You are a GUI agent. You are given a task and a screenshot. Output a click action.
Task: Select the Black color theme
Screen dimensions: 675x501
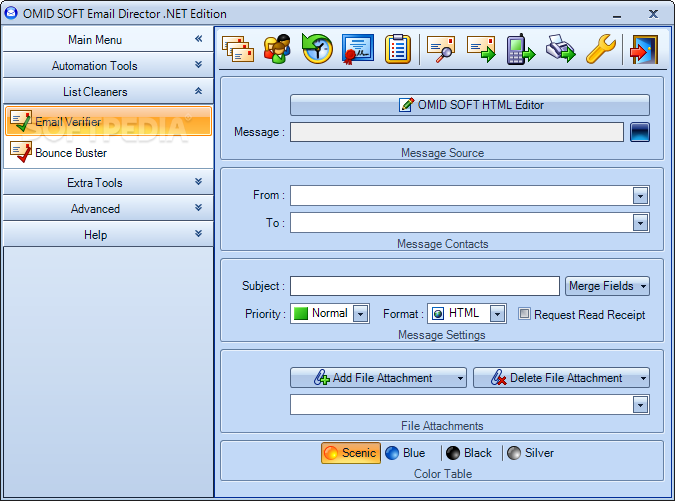[x=470, y=453]
